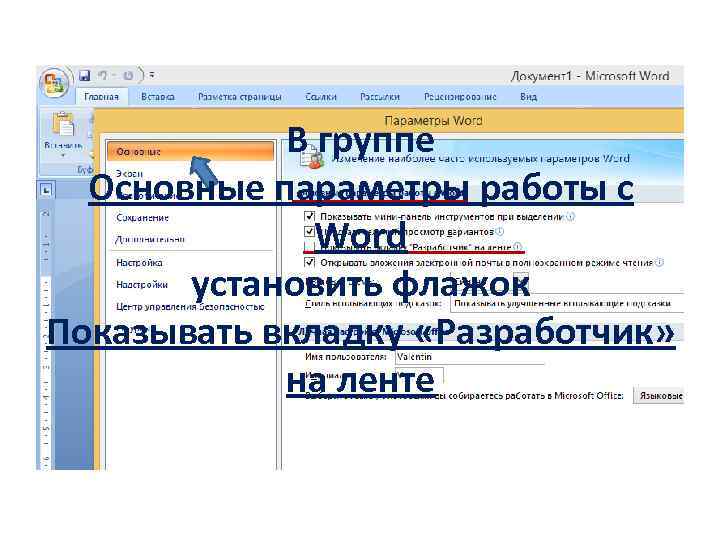Toggle live preview of variants checkbox
The height and width of the screenshot is (540, 720).
[x=309, y=231]
